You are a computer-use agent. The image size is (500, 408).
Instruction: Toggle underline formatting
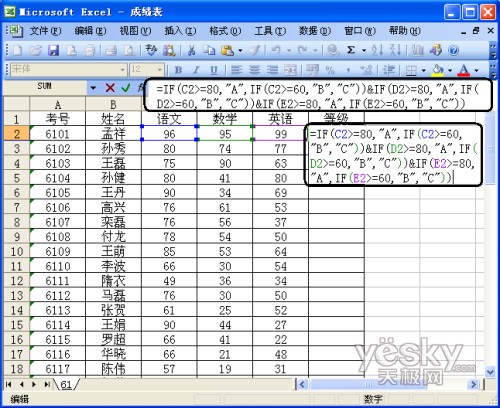pyautogui.click(x=214, y=70)
